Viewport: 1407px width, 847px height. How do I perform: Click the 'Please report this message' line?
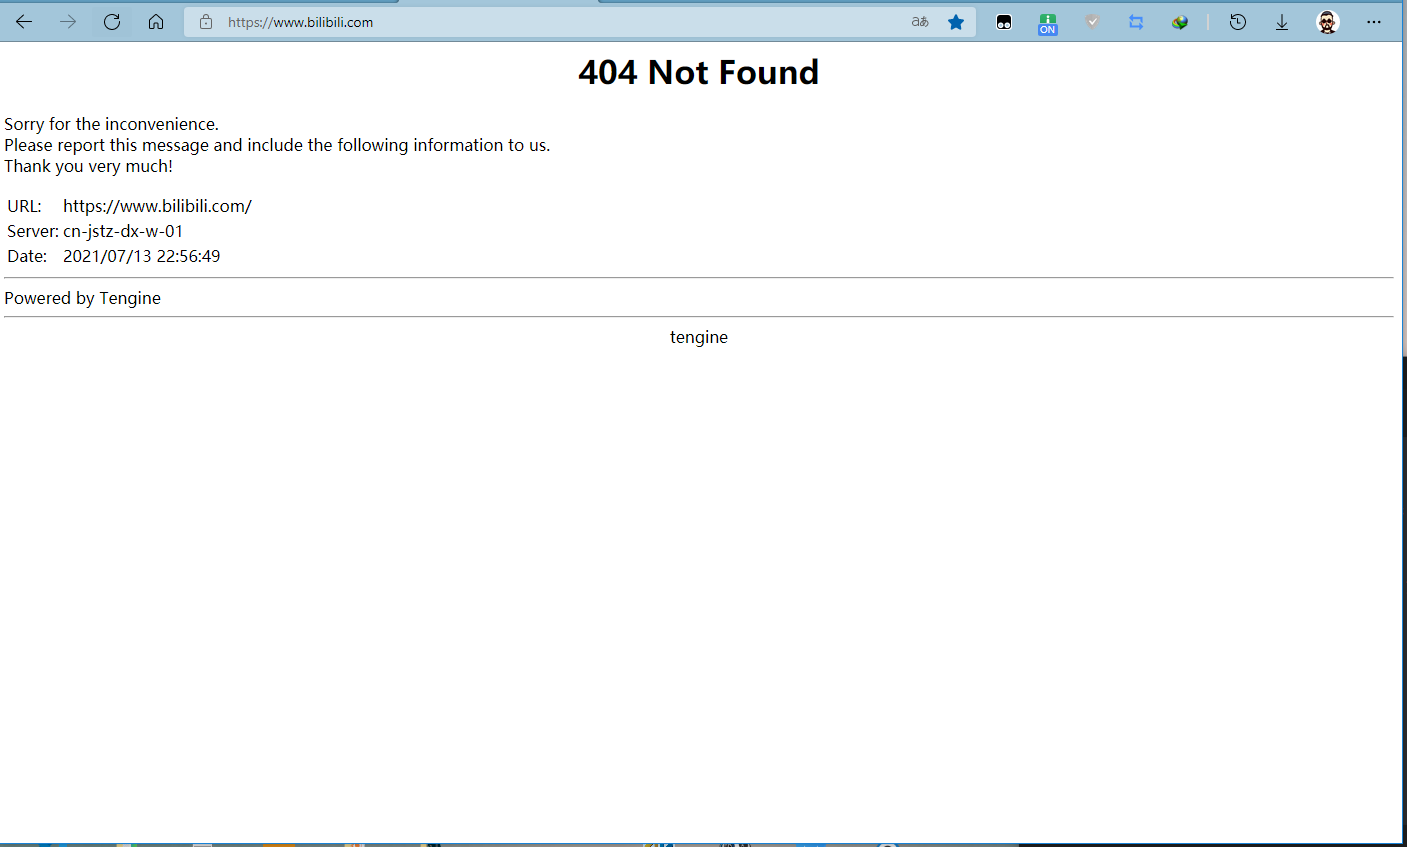pos(277,145)
